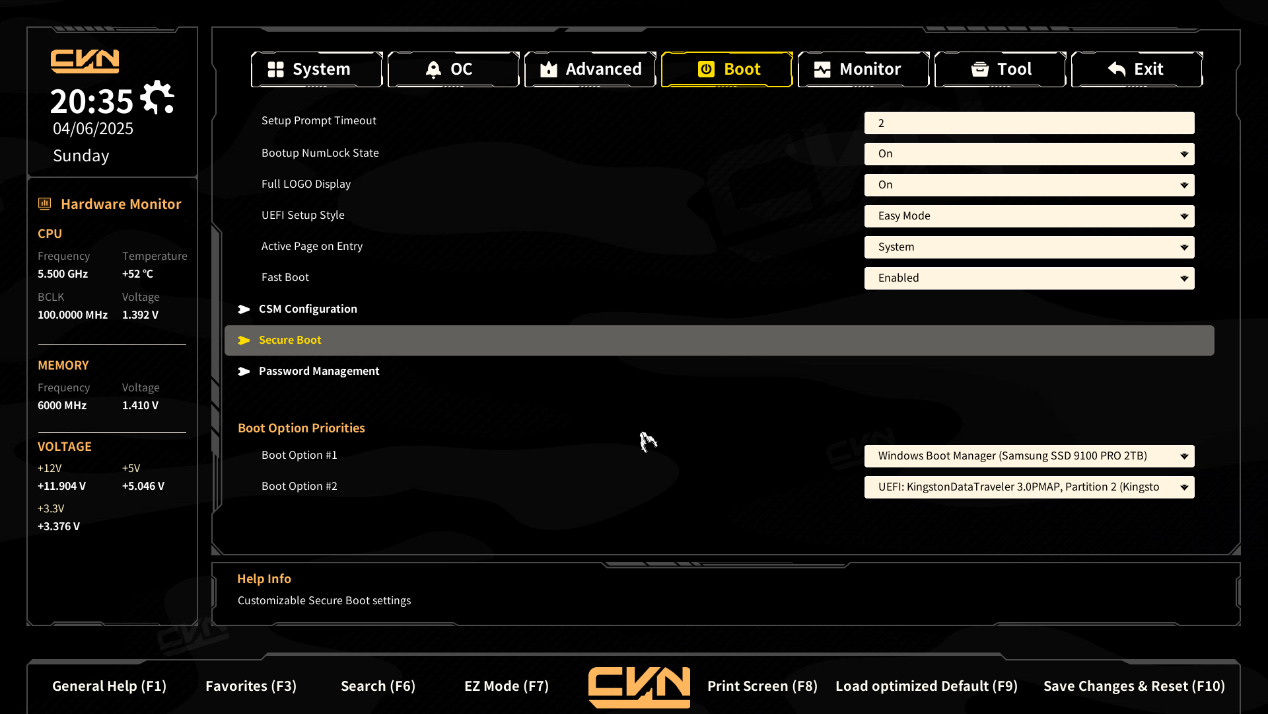Image resolution: width=1268 pixels, height=714 pixels.
Task: Open Full LOGO Display dropdown
Action: click(x=1029, y=185)
